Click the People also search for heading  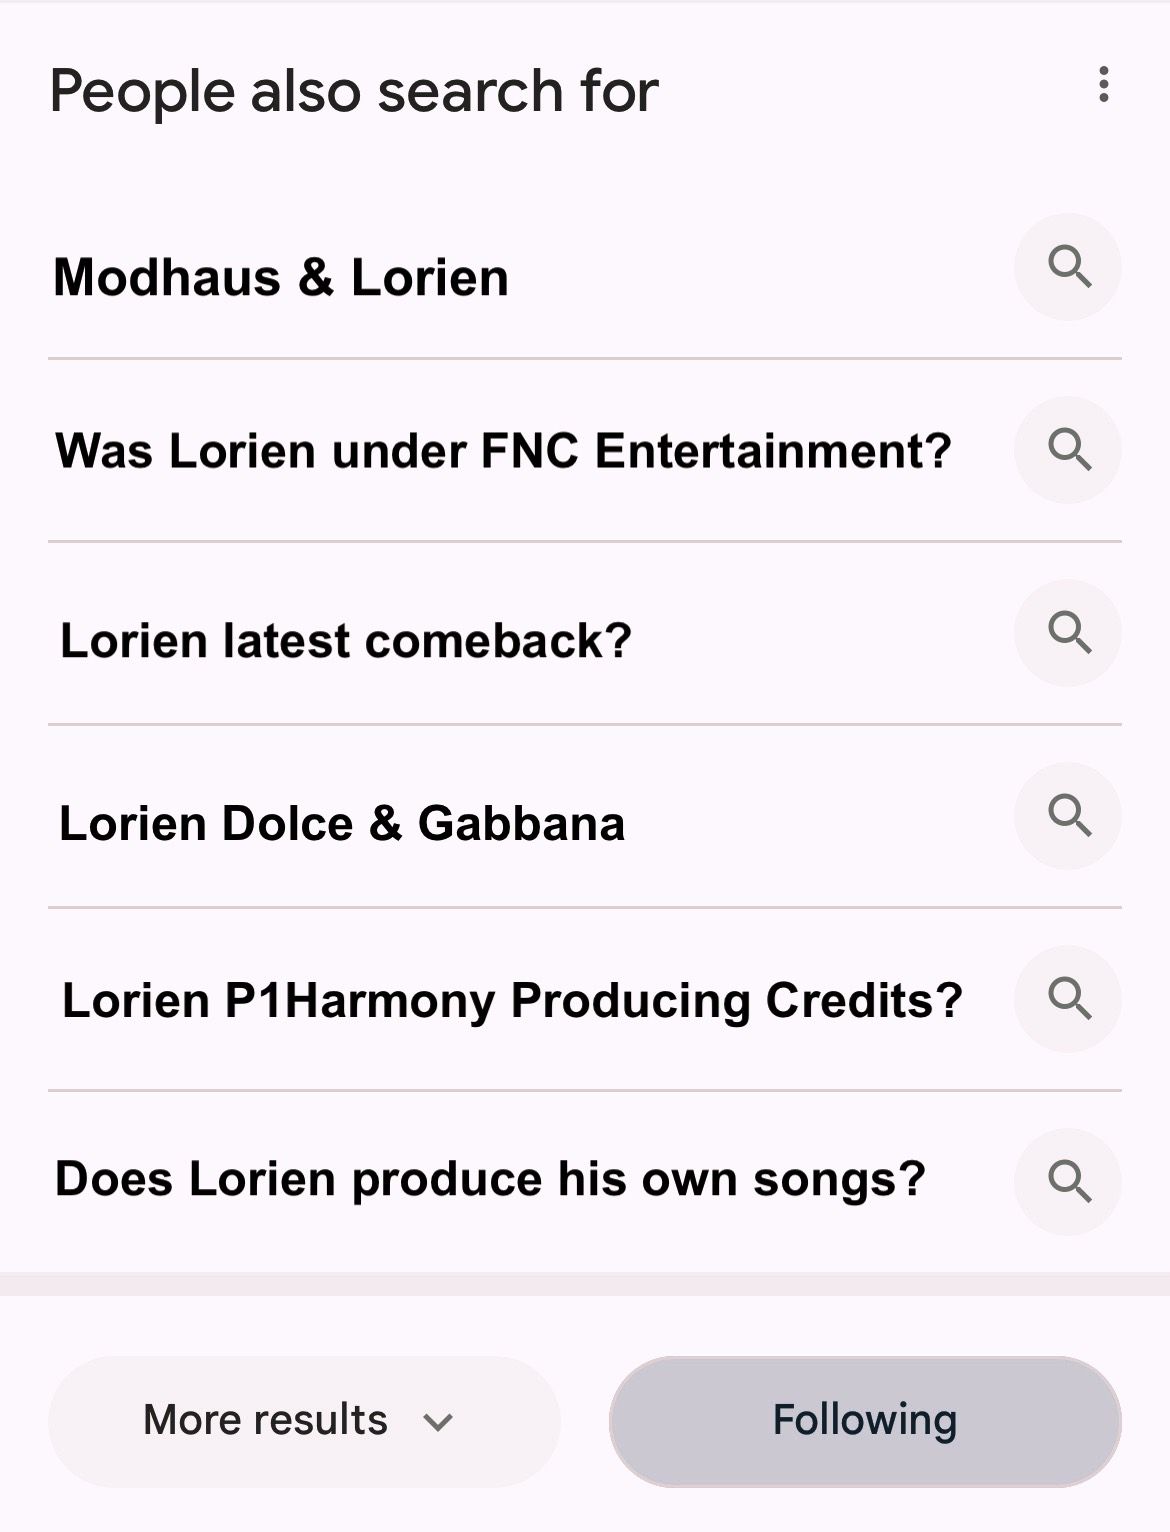point(354,91)
